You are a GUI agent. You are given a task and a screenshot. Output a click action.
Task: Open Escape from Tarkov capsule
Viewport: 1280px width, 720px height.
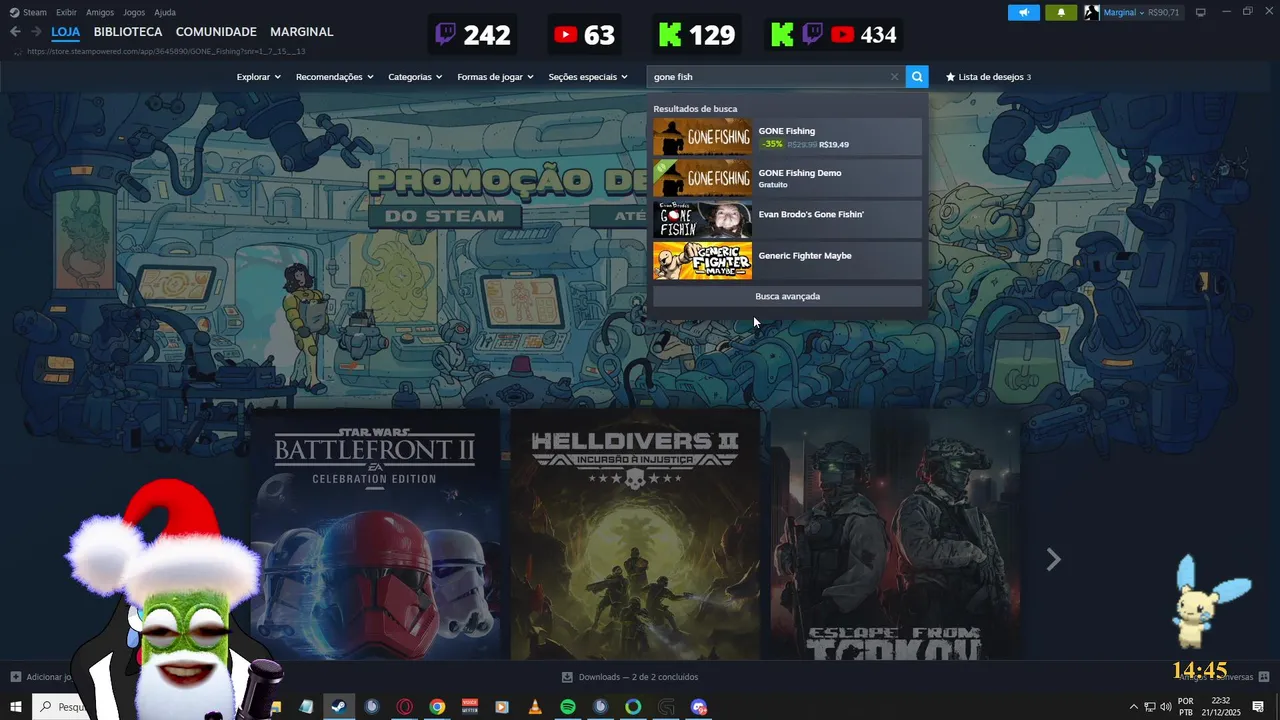coord(895,534)
